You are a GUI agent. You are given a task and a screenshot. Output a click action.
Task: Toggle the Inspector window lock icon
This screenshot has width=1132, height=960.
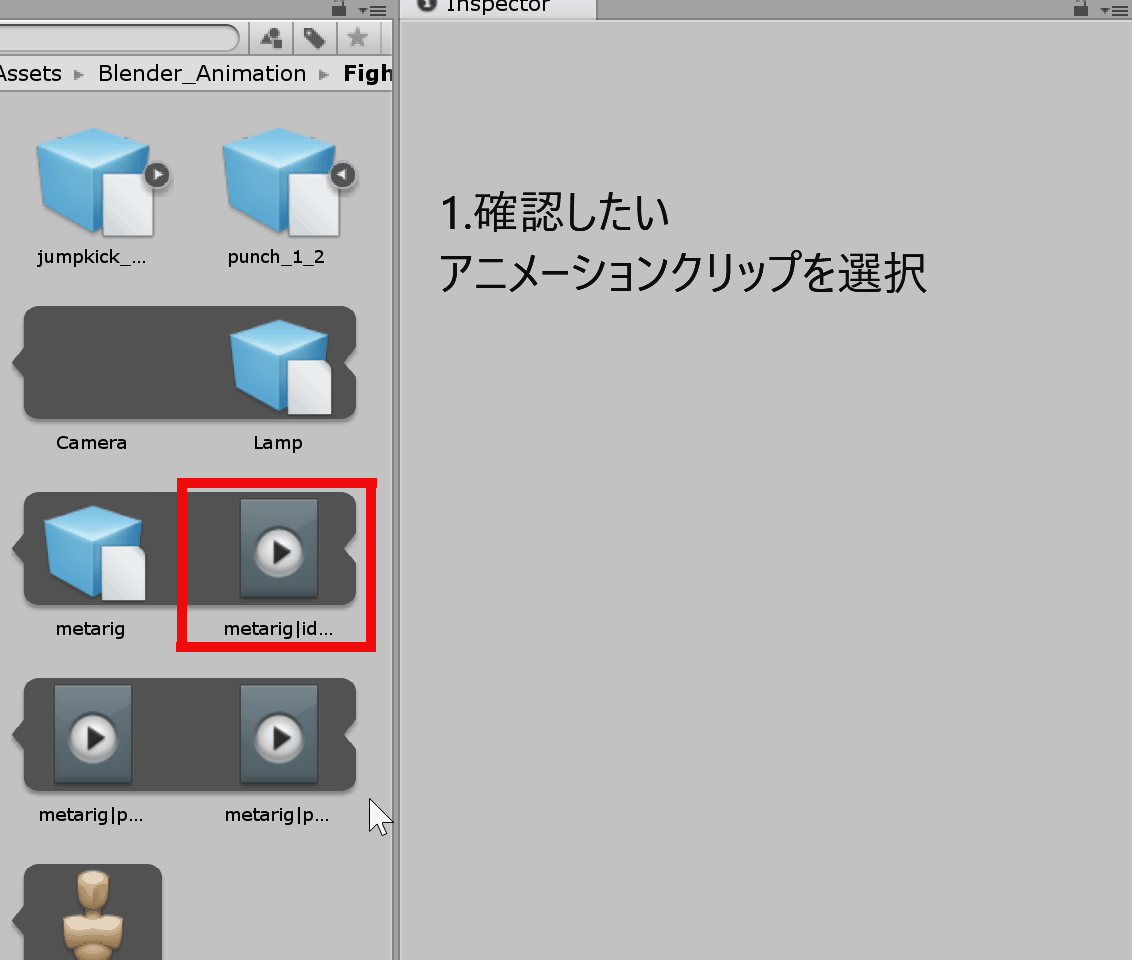pos(1083,9)
